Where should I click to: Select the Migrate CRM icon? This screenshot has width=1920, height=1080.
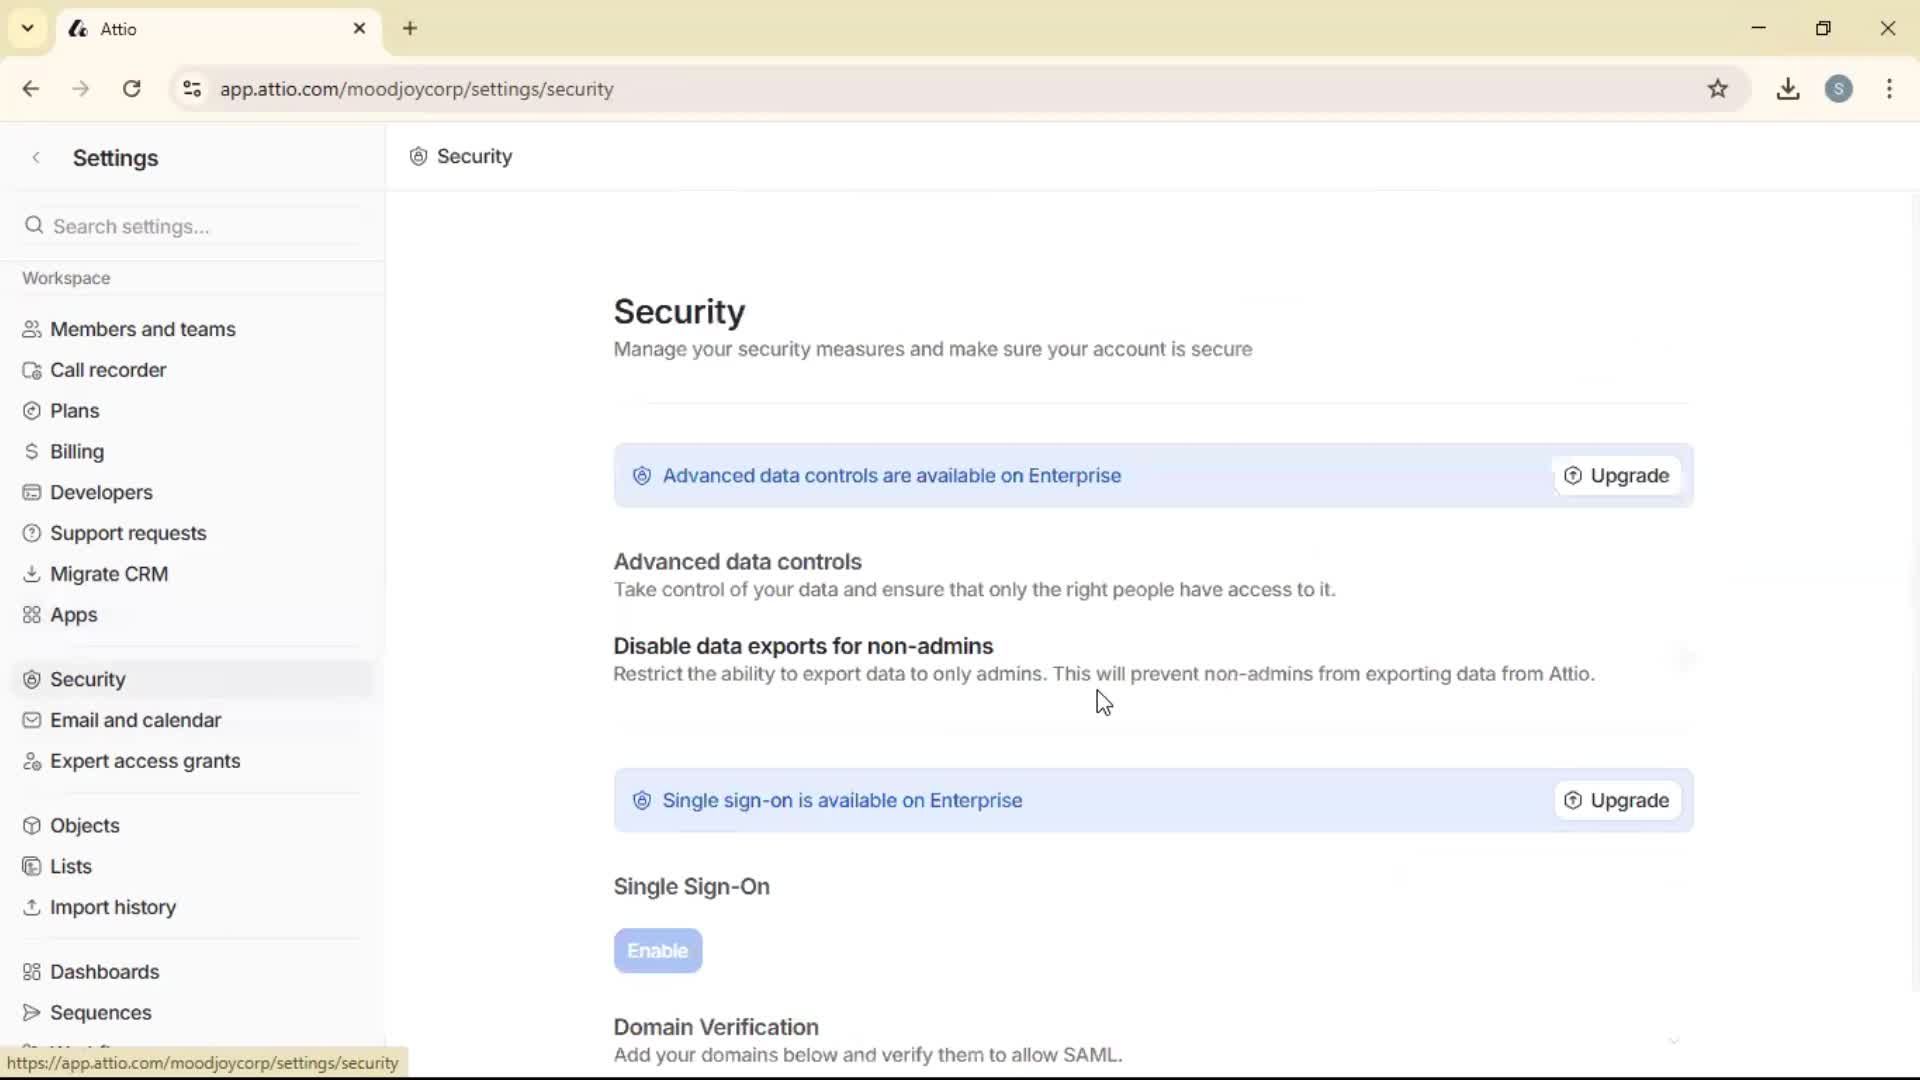click(x=32, y=573)
